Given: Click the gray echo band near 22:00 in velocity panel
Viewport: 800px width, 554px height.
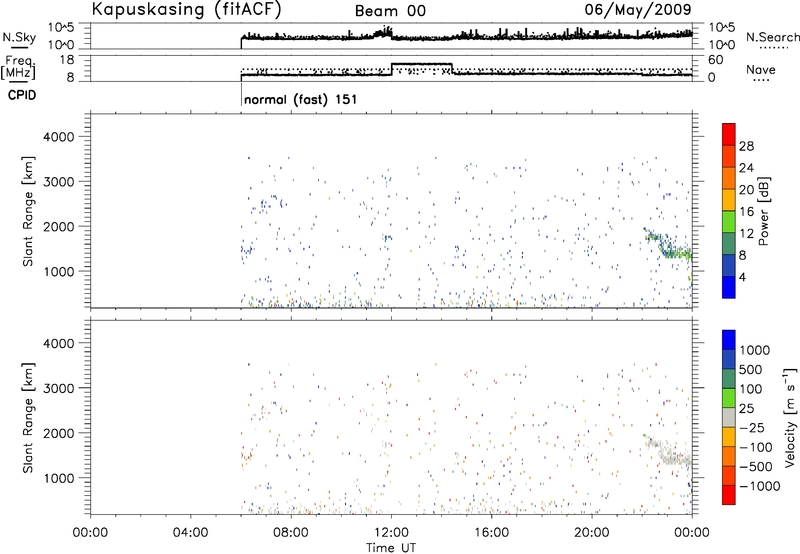Looking at the screenshot, I should pyautogui.click(x=668, y=450).
